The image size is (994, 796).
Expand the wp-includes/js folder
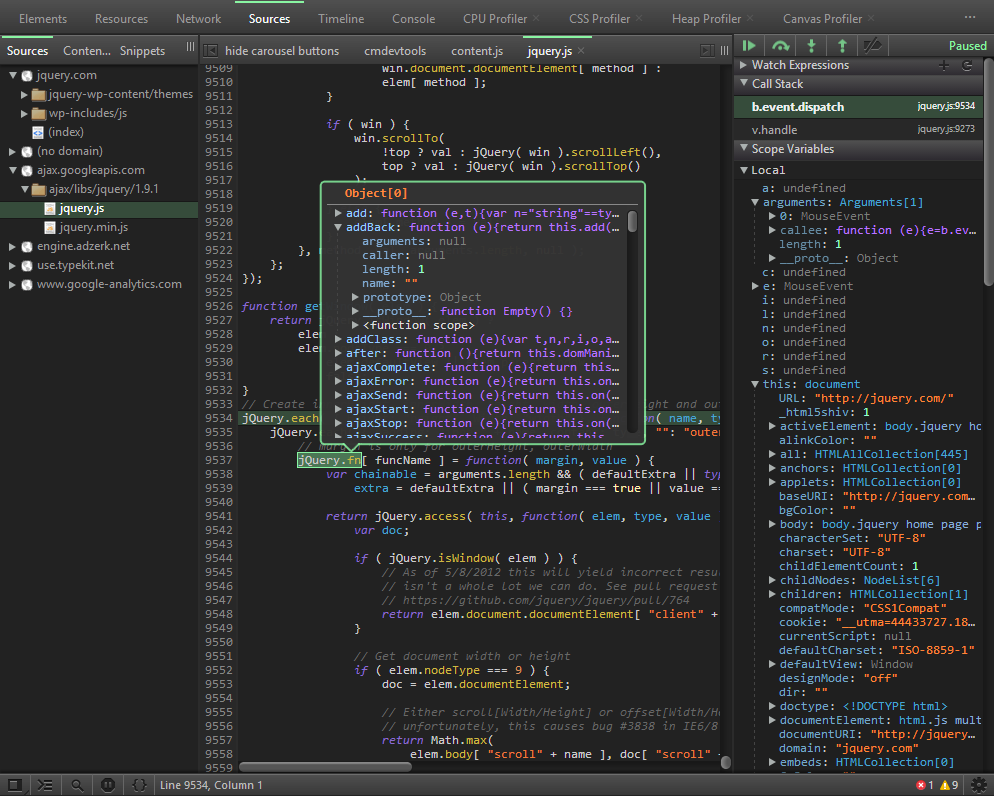[x=26, y=113]
